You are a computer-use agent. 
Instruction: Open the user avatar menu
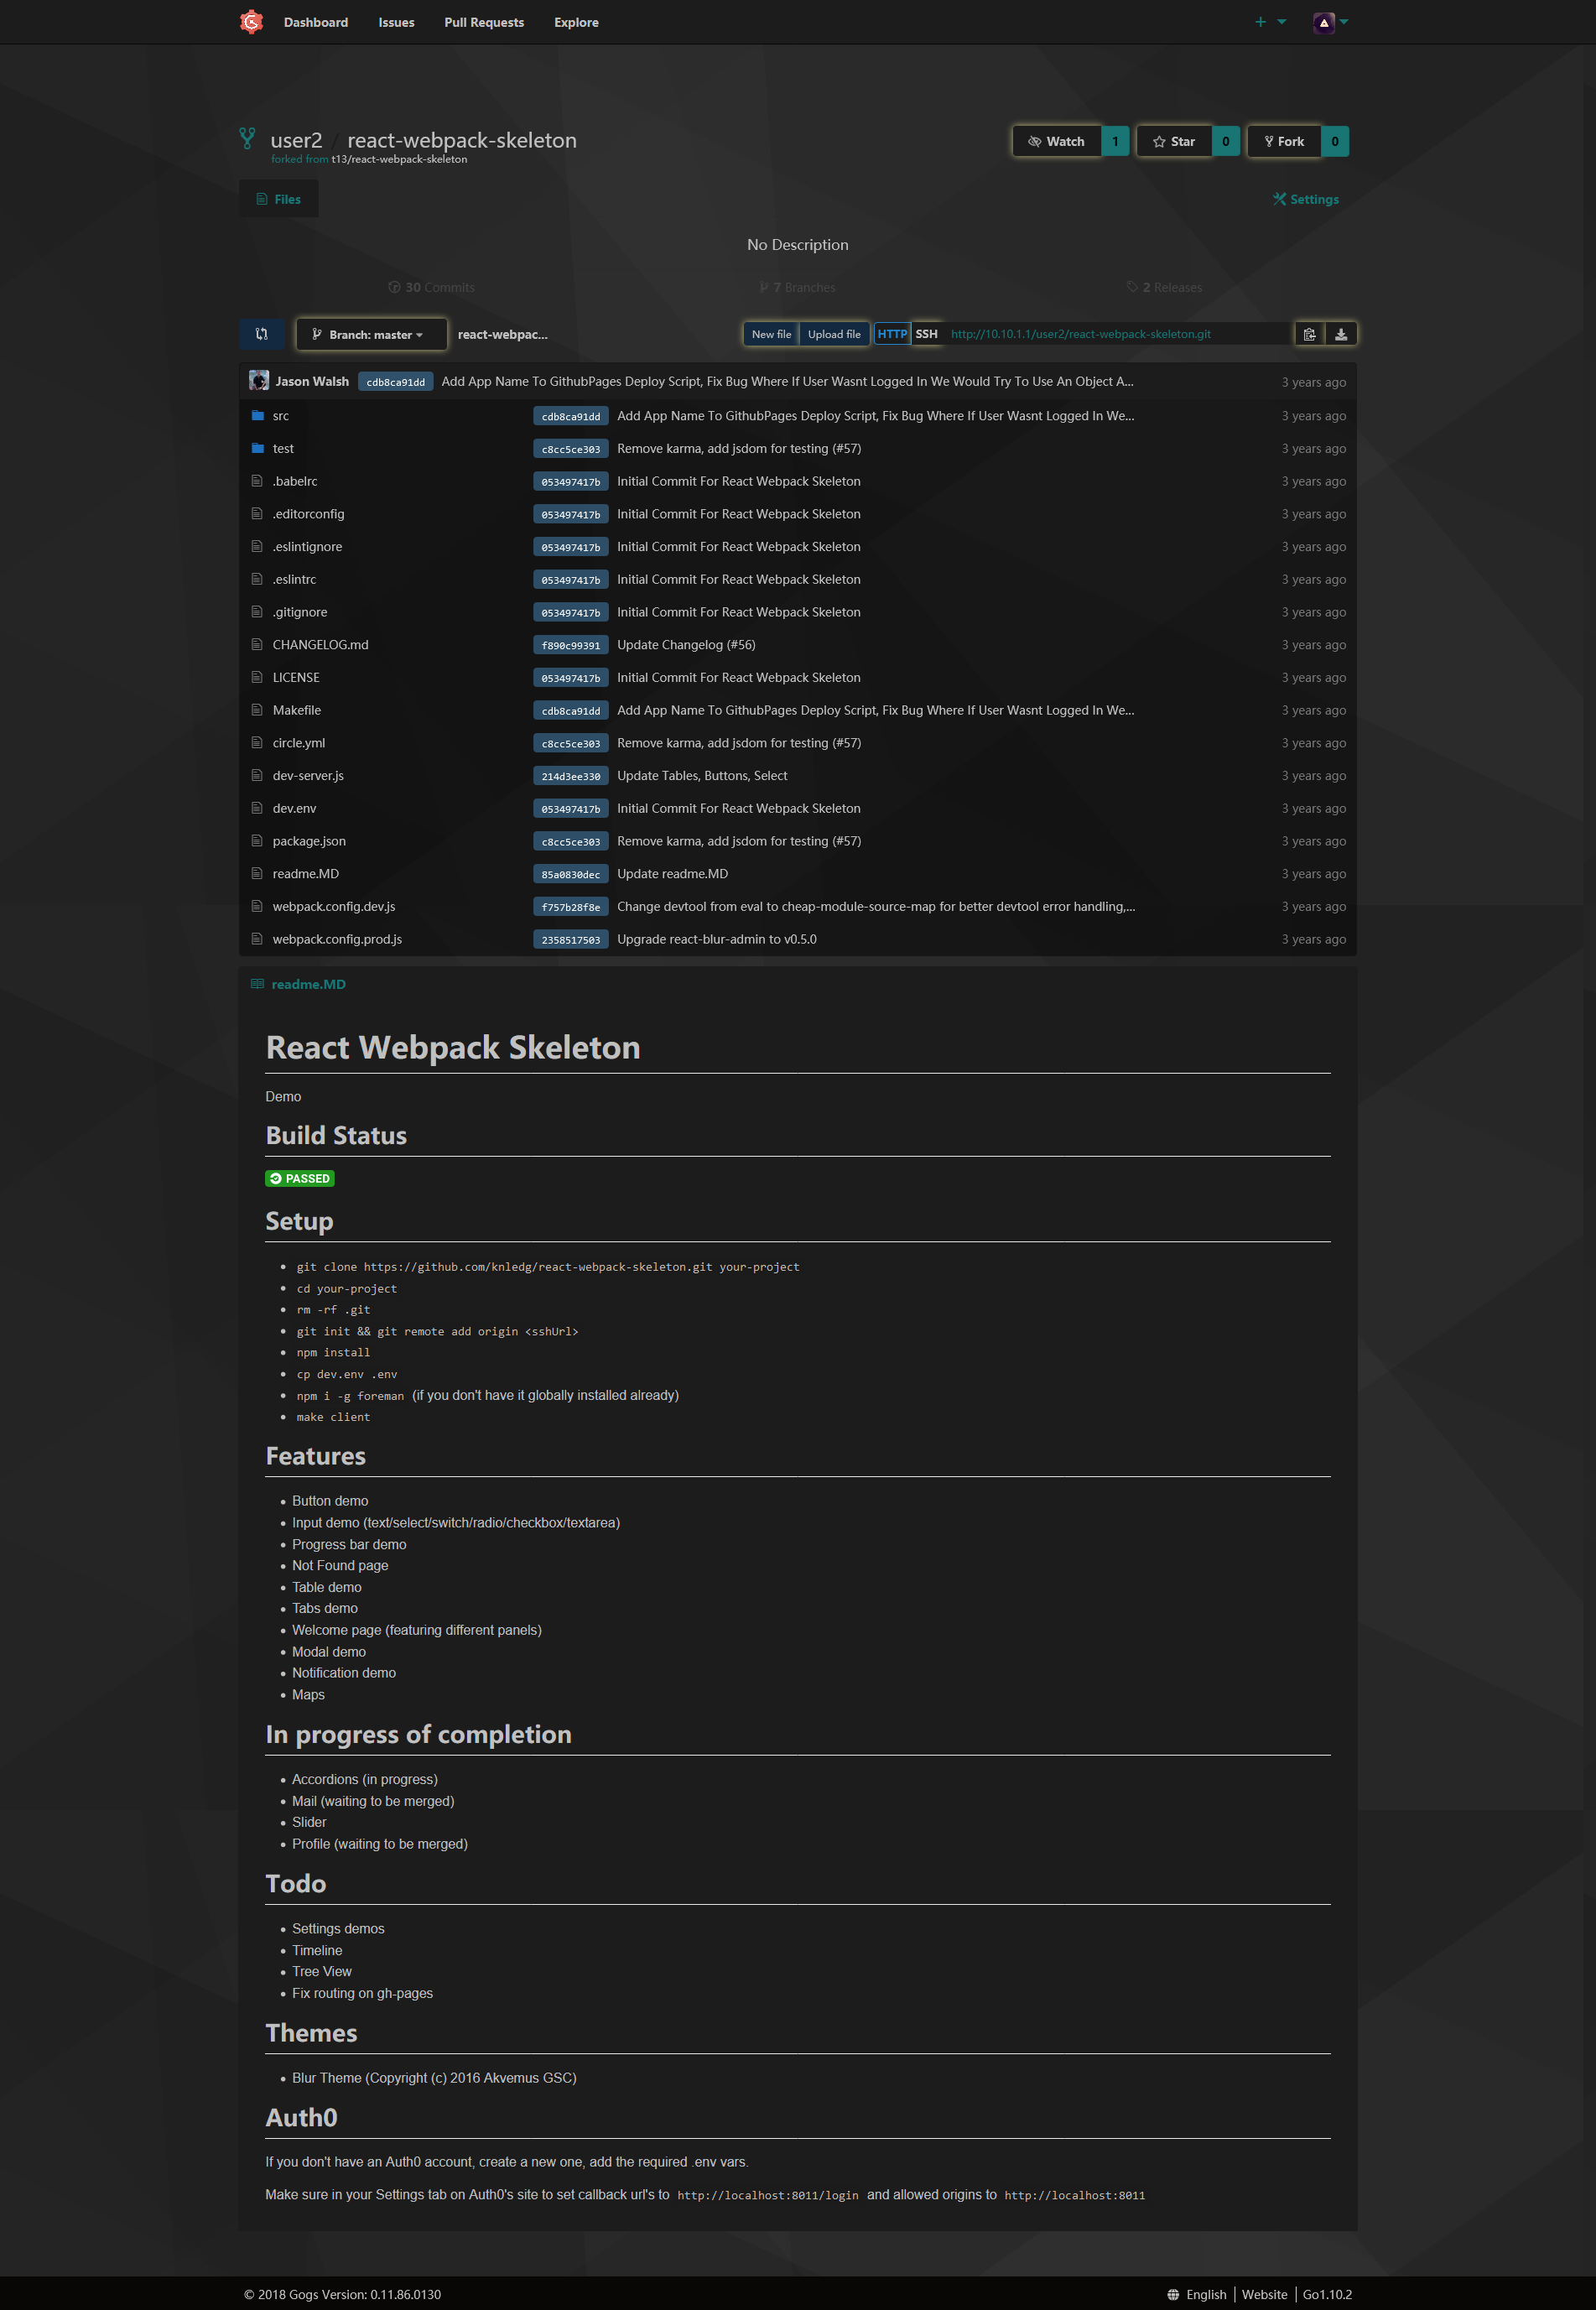click(x=1329, y=22)
